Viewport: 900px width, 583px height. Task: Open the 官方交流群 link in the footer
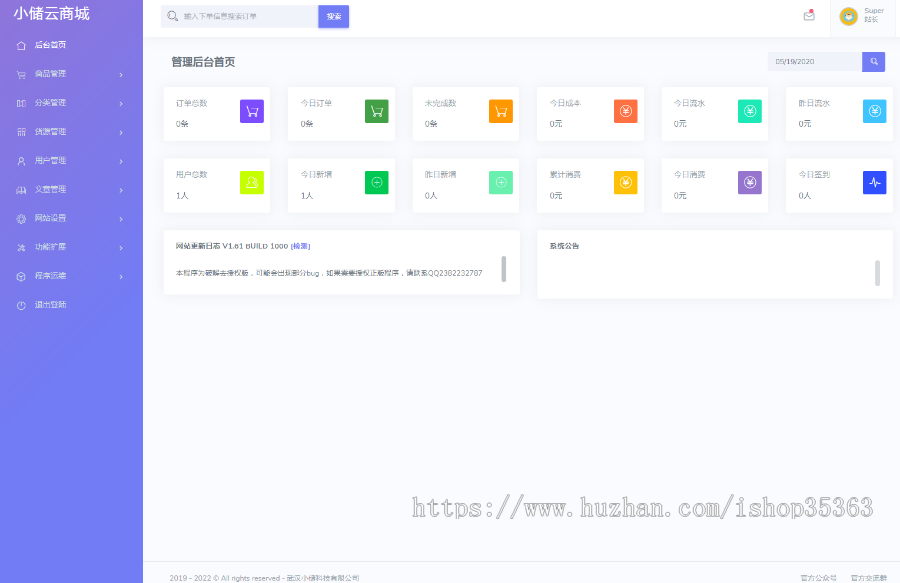click(868, 575)
